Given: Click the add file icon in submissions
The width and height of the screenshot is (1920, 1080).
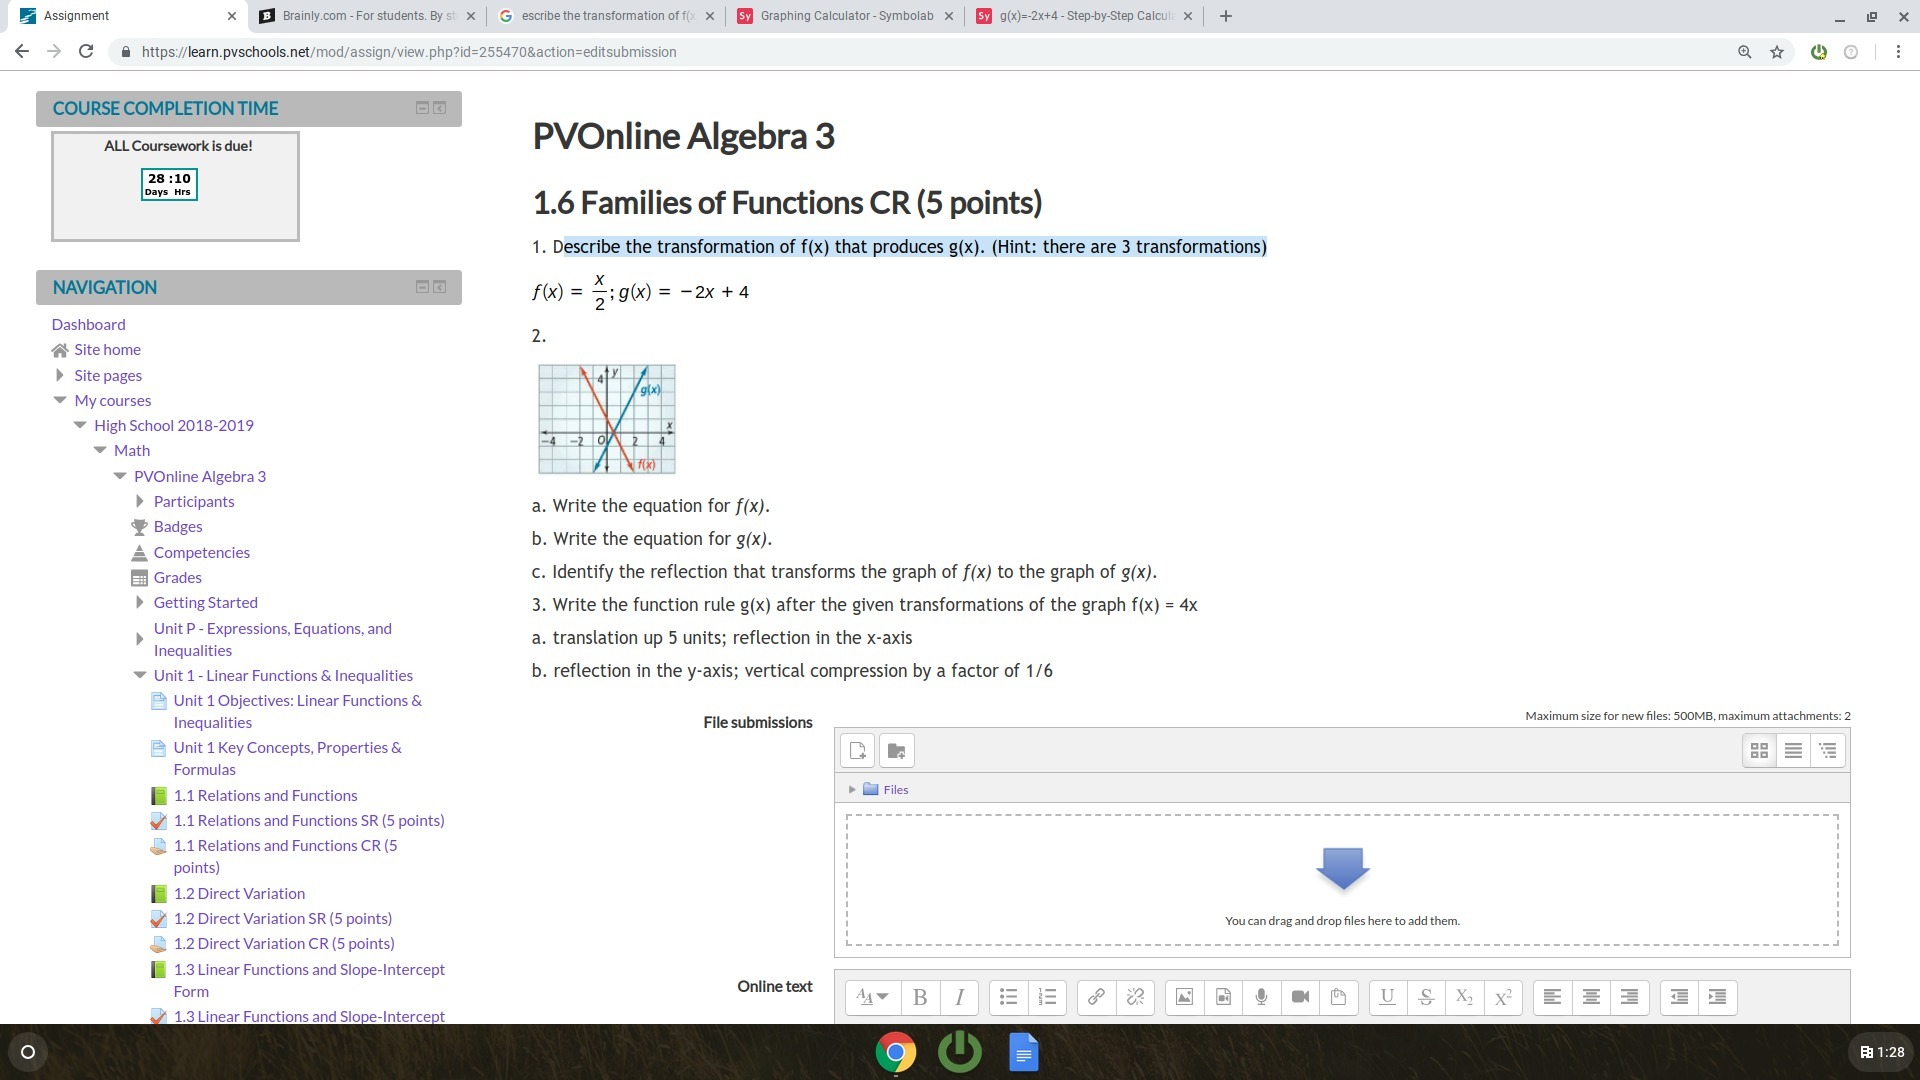Looking at the screenshot, I should click(x=857, y=751).
